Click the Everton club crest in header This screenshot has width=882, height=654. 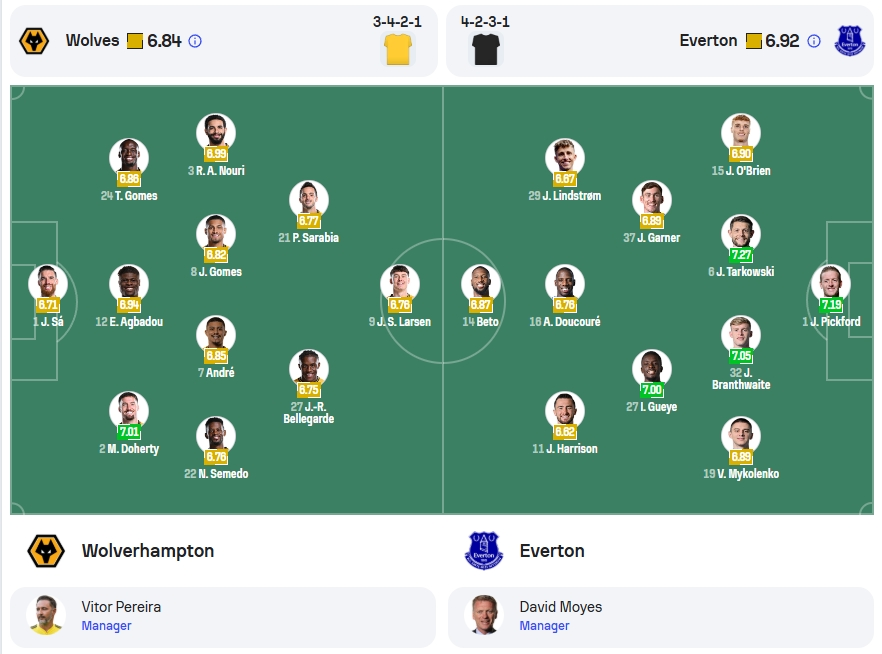pos(850,41)
